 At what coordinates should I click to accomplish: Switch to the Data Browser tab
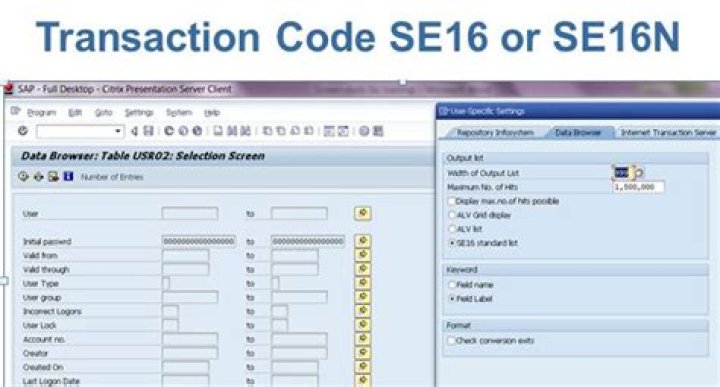[578, 133]
